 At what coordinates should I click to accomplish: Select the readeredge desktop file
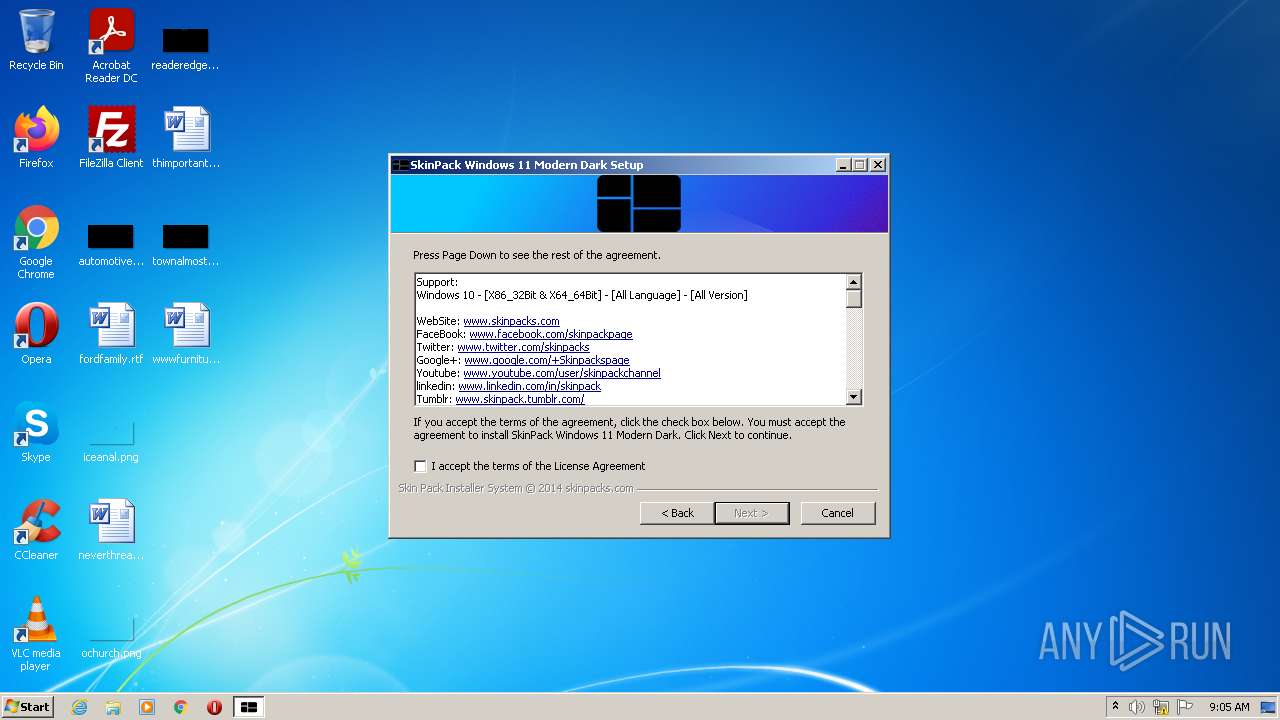[185, 46]
